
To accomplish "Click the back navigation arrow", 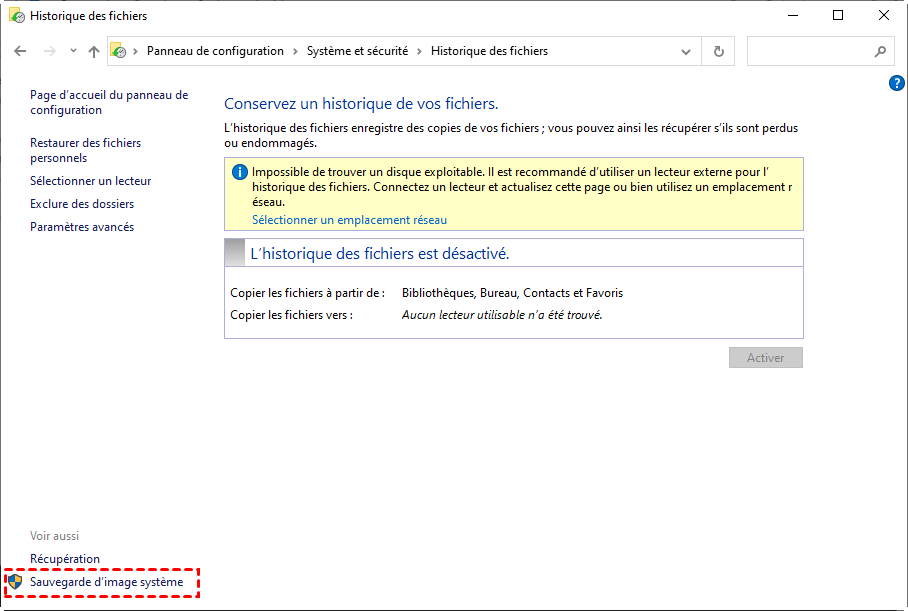I will click(20, 51).
